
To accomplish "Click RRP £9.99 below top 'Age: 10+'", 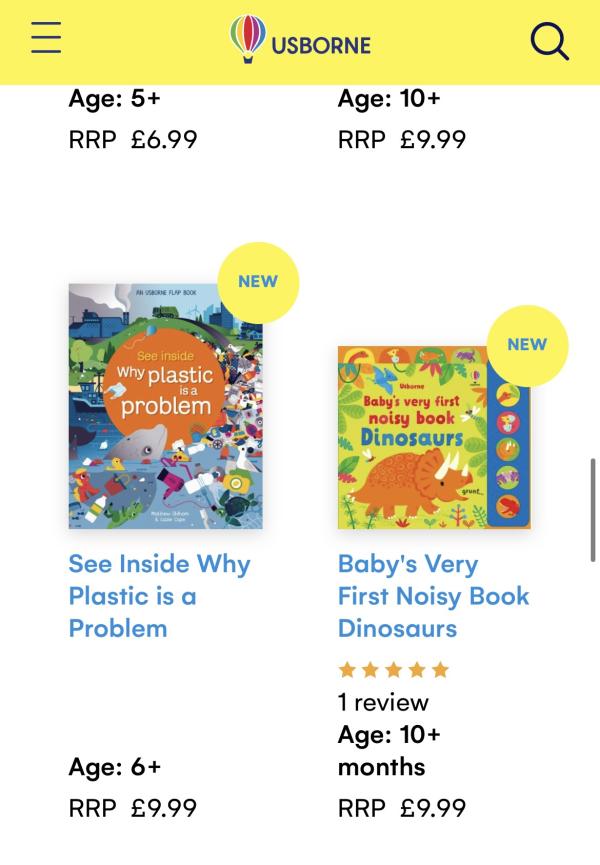I will click(x=402, y=139).
